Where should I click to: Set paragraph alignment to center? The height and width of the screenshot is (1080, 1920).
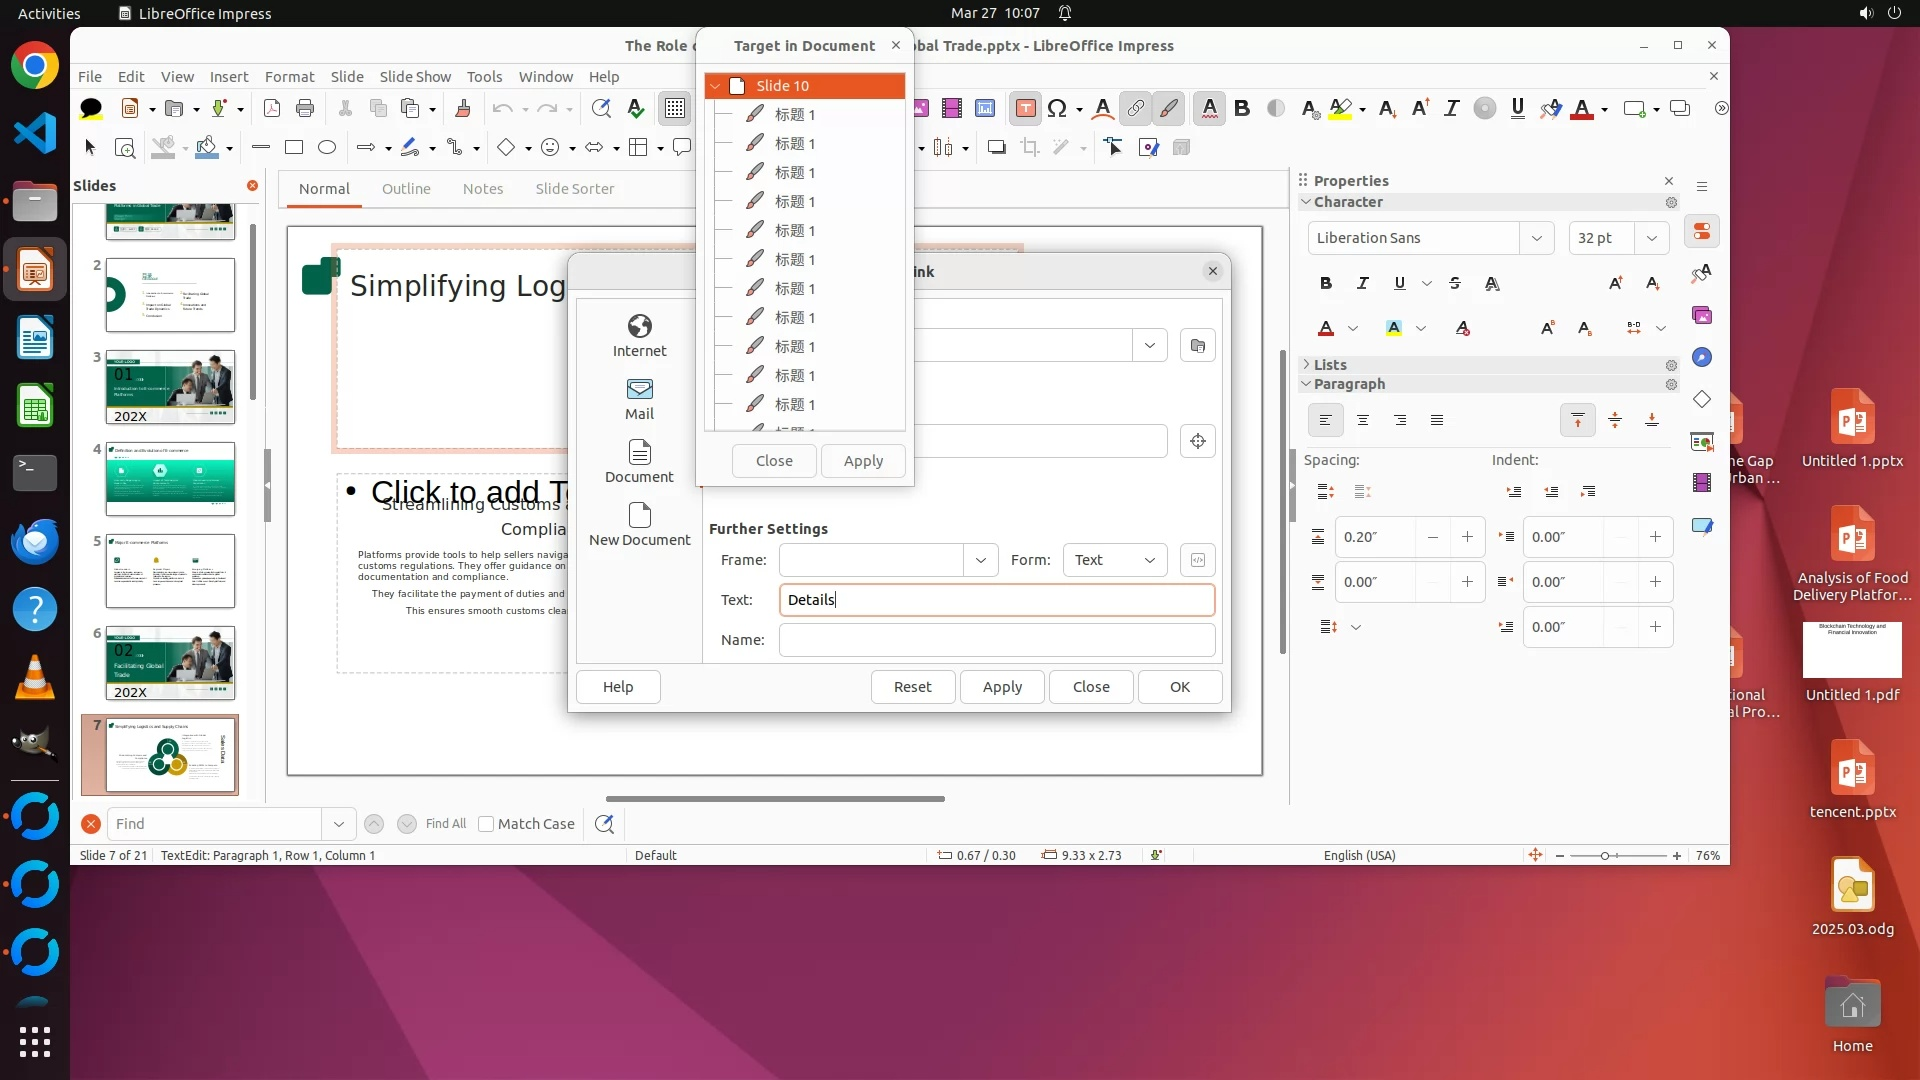pos(1362,420)
